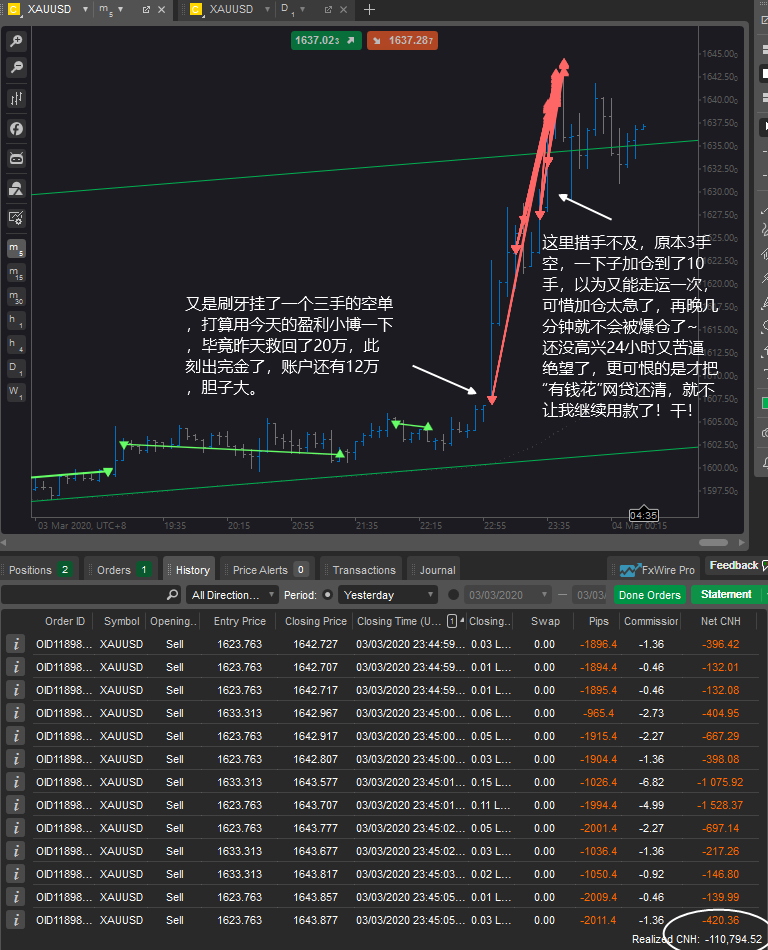Switch chart to m5 timeframe
The image size is (768, 950).
tap(16, 248)
